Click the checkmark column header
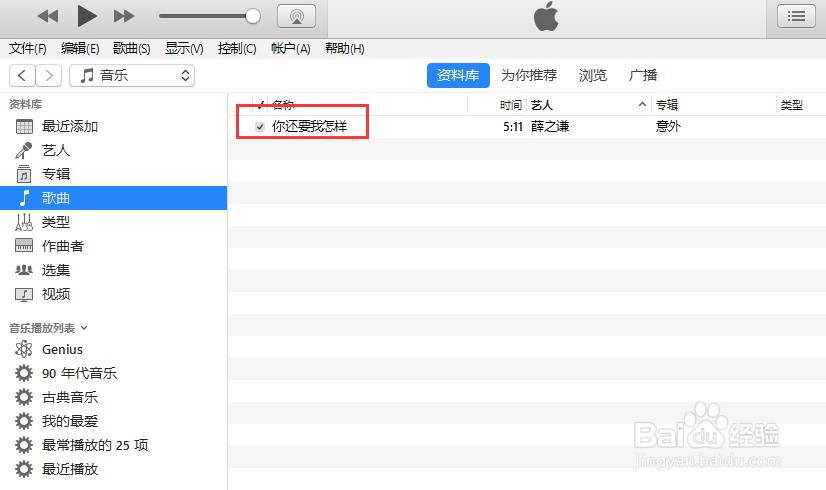The height and width of the screenshot is (490, 826). 260,105
